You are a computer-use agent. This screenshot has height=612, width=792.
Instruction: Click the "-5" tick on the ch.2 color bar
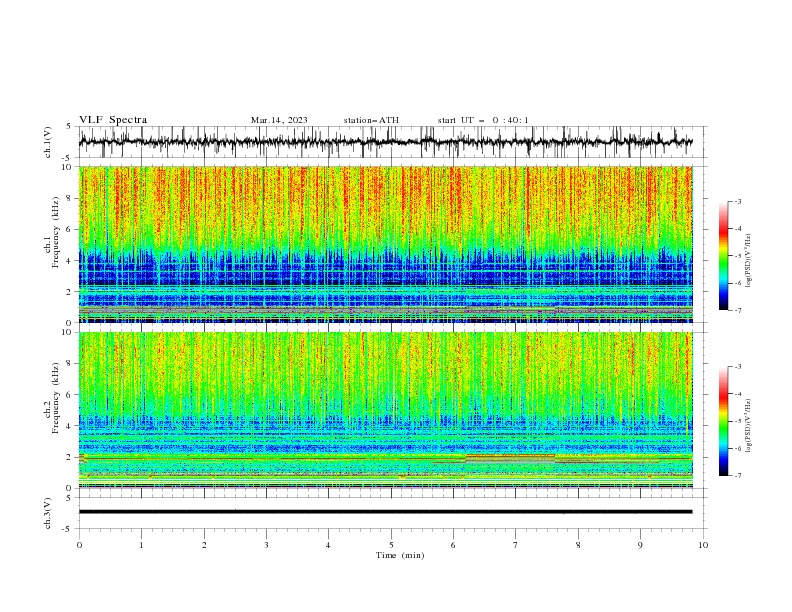pyautogui.click(x=738, y=421)
